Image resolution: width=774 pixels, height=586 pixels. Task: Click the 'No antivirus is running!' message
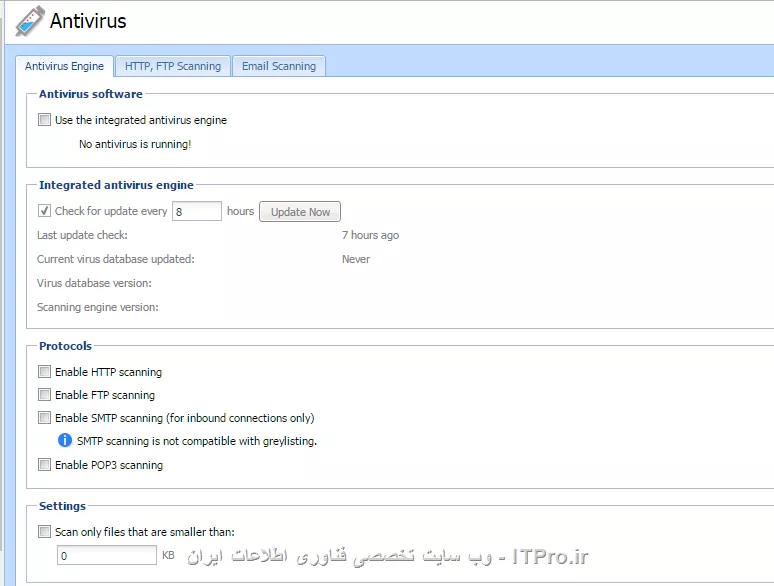(x=135, y=144)
